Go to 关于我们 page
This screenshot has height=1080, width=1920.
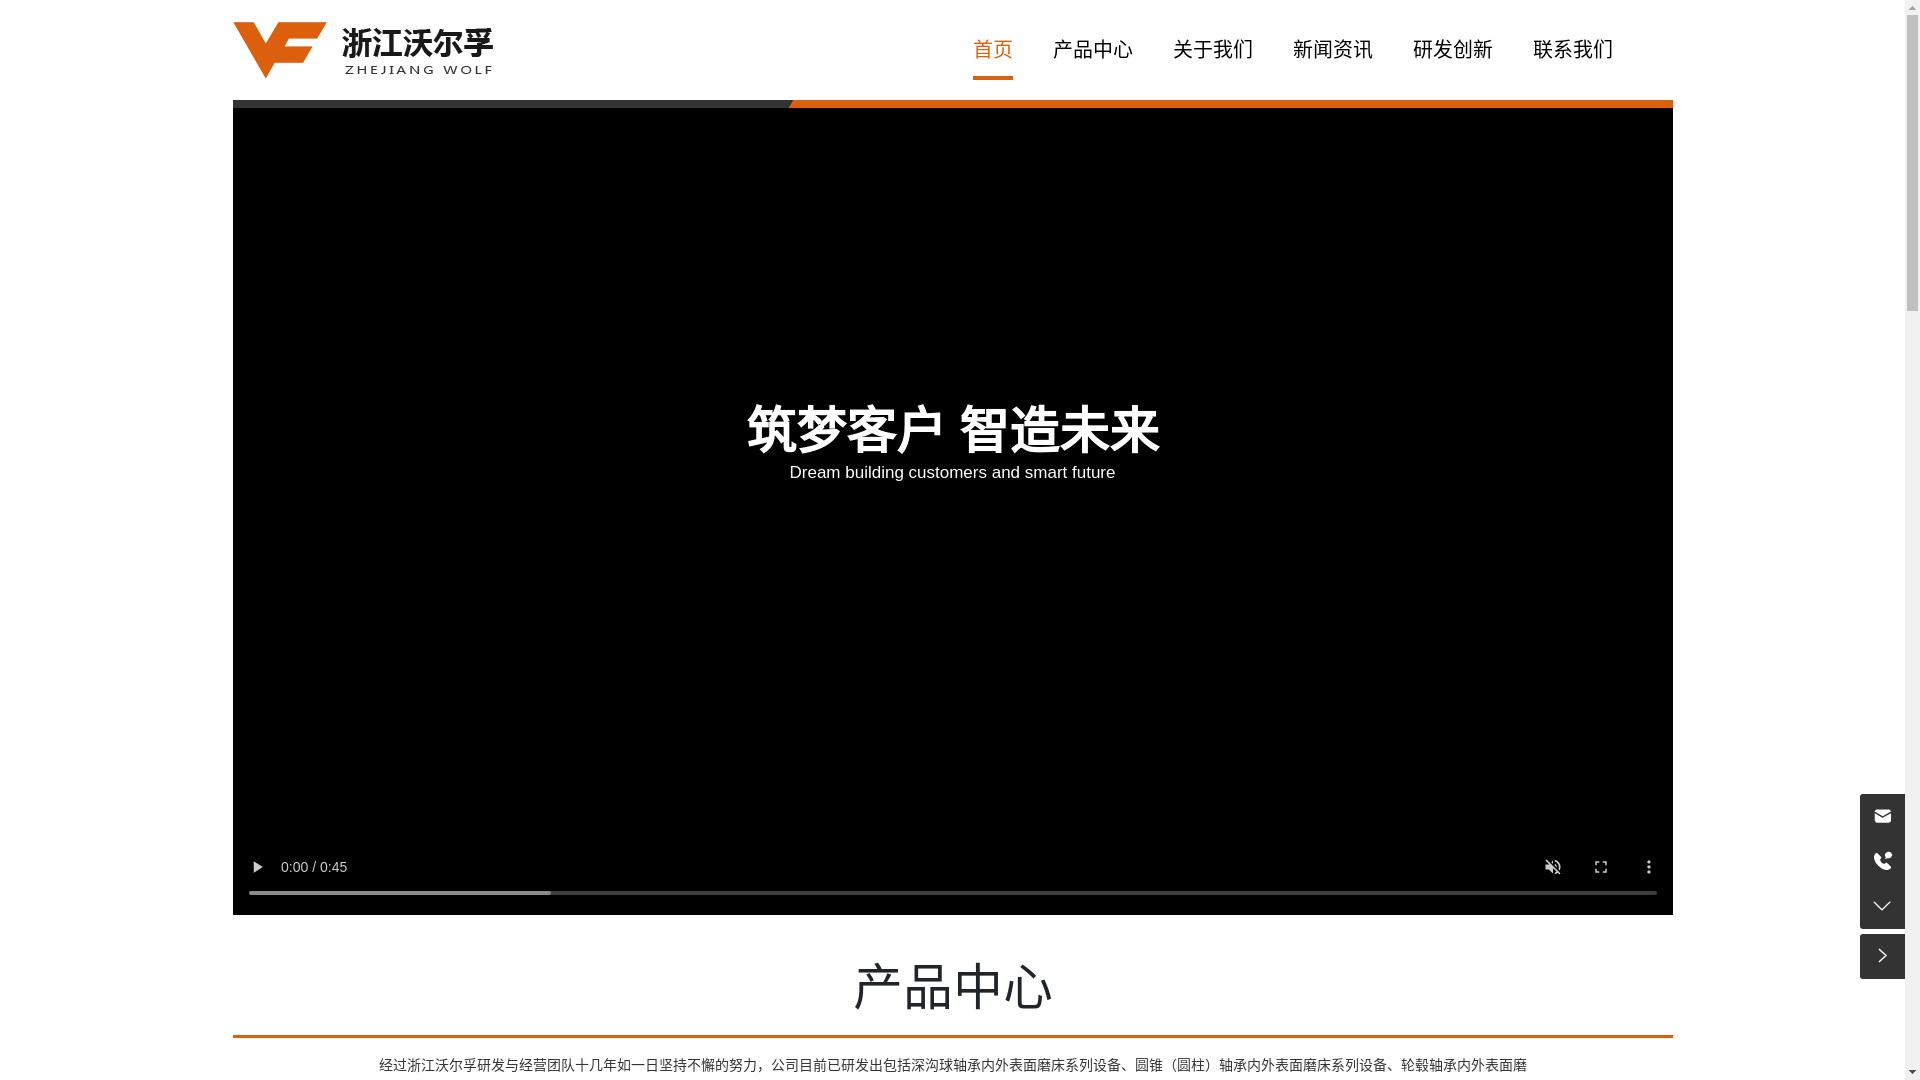tap(1212, 50)
